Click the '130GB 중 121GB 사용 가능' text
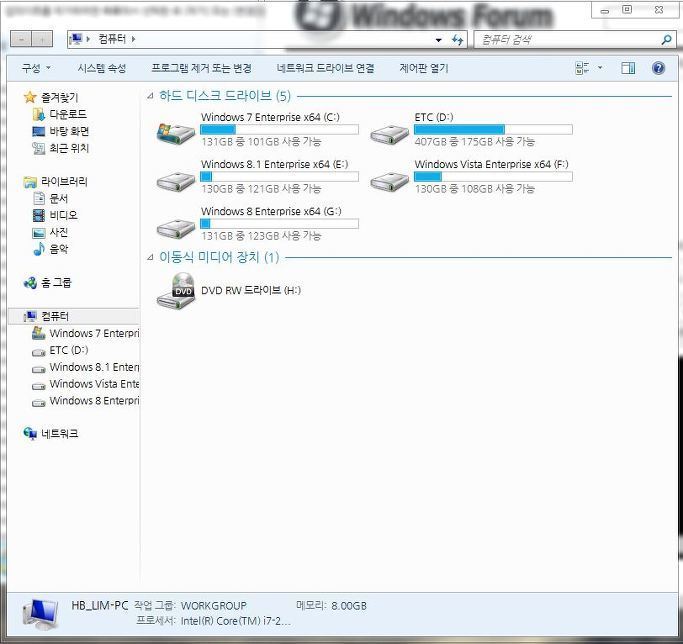Screen dimensions: 683x644 [261, 189]
